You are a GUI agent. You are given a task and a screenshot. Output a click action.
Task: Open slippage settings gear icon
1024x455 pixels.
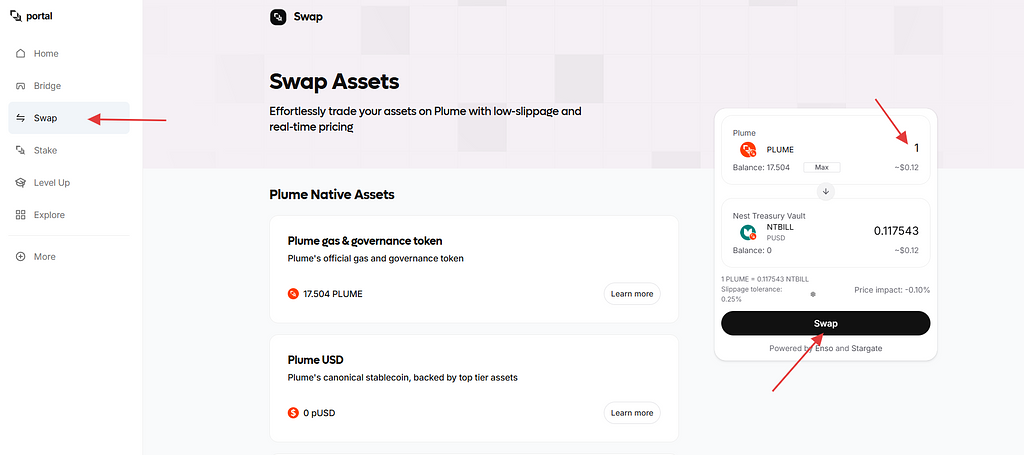pyautogui.click(x=812, y=295)
